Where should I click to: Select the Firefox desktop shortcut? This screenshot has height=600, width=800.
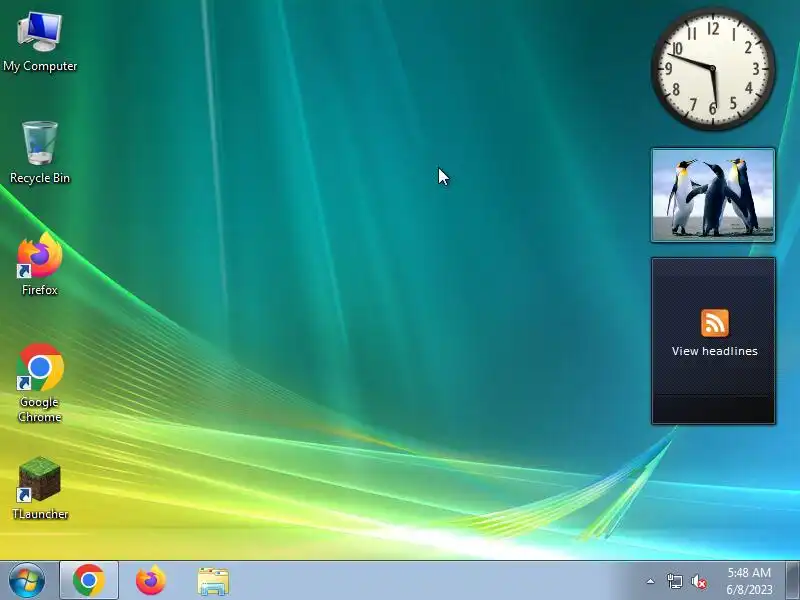click(x=40, y=264)
